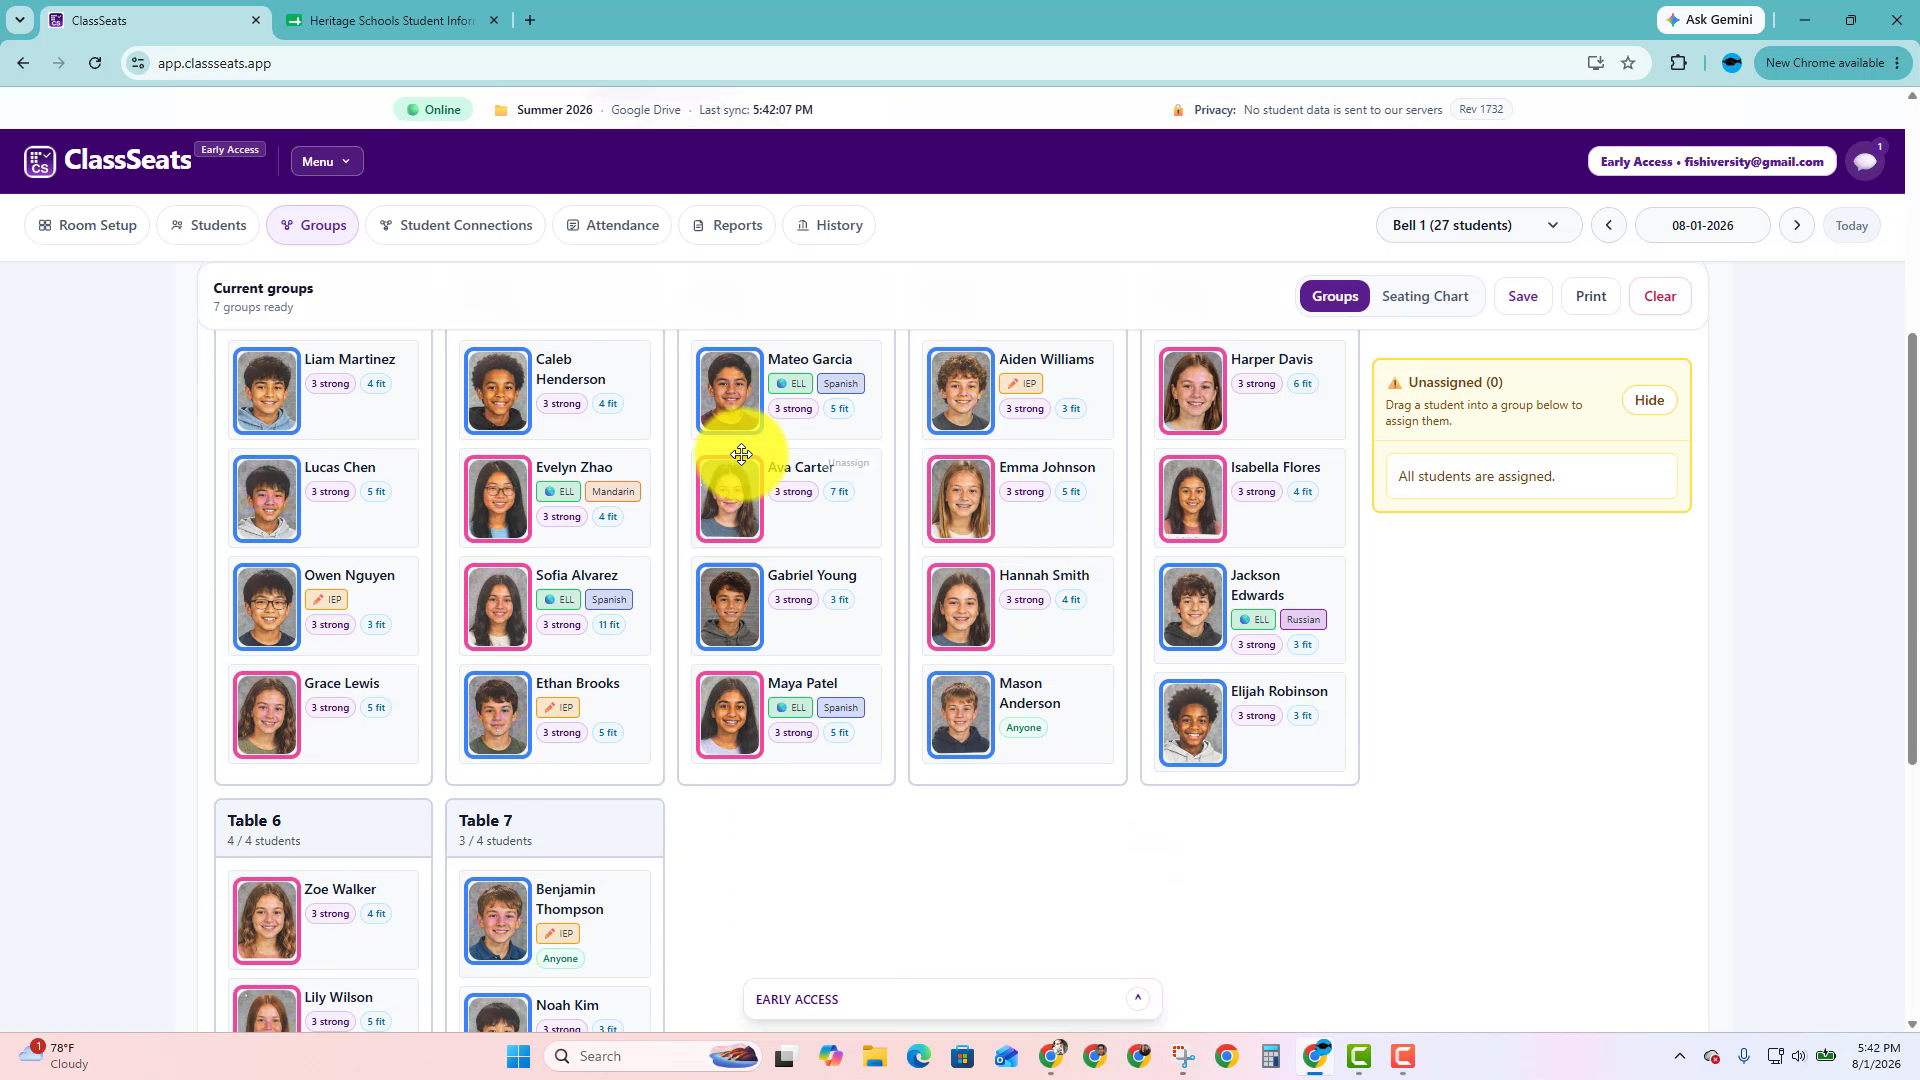The width and height of the screenshot is (1920, 1080).
Task: Select Mason Anderson's photo thumbnail
Action: click(x=961, y=715)
